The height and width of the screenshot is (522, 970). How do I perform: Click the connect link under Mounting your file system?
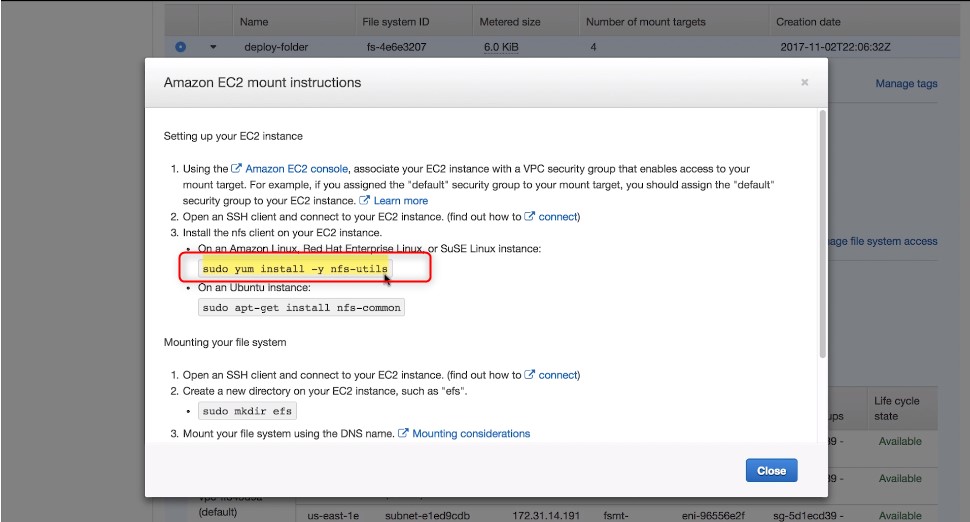point(557,375)
